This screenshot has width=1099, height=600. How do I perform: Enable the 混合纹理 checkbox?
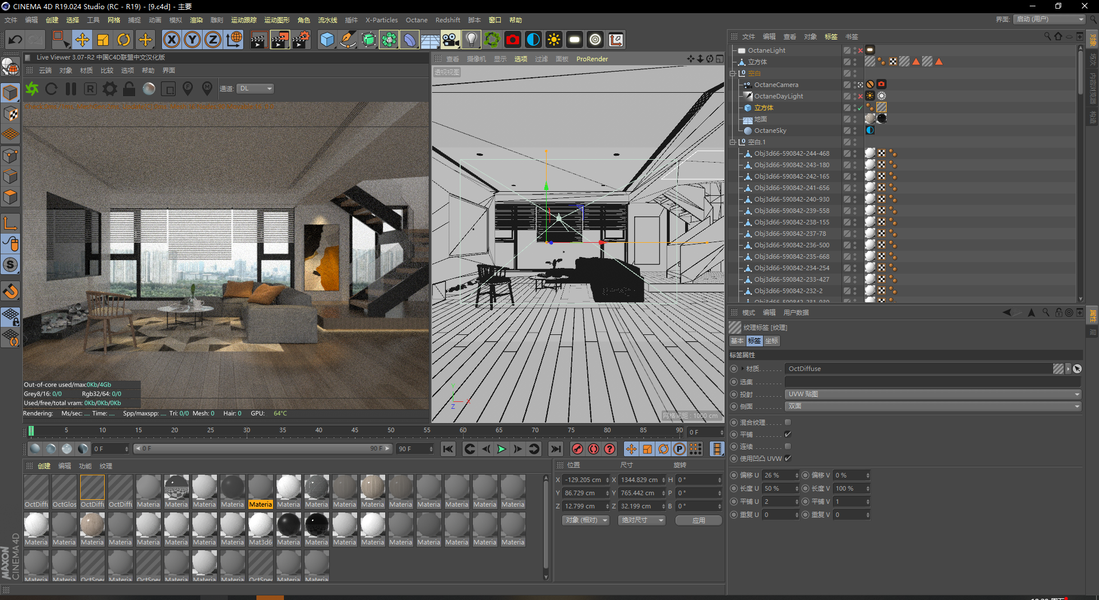click(x=788, y=422)
